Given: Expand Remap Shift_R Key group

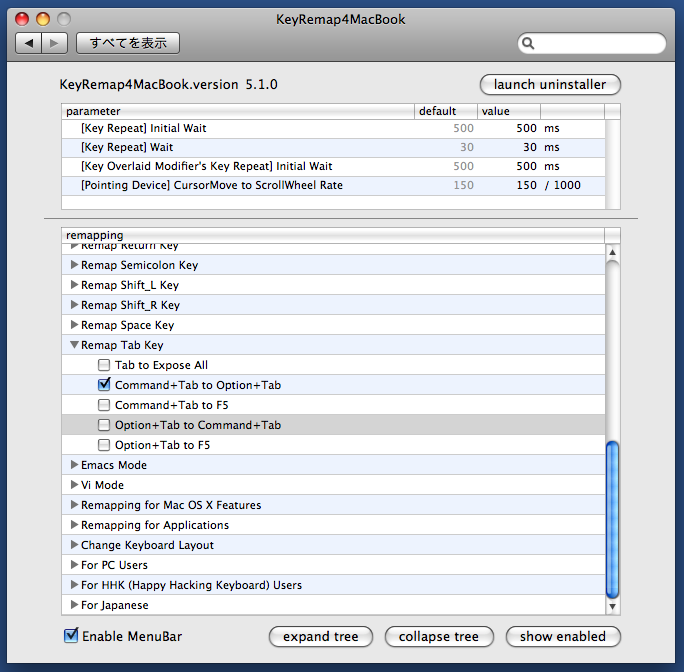Looking at the screenshot, I should point(74,305).
